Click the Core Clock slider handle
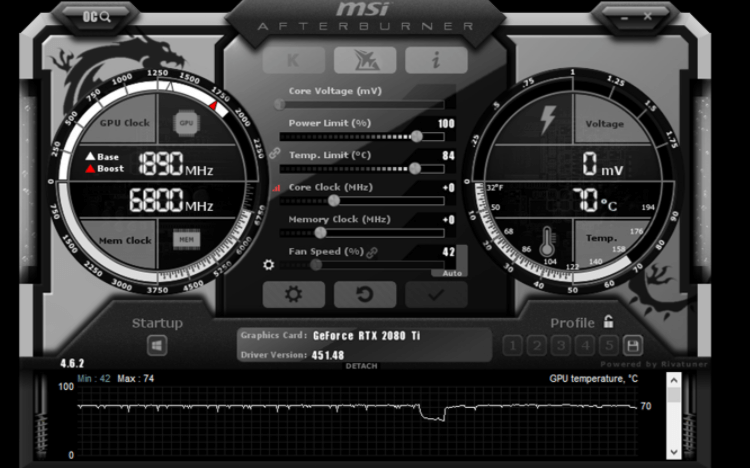Viewport: 750px width, 468px height. click(334, 200)
